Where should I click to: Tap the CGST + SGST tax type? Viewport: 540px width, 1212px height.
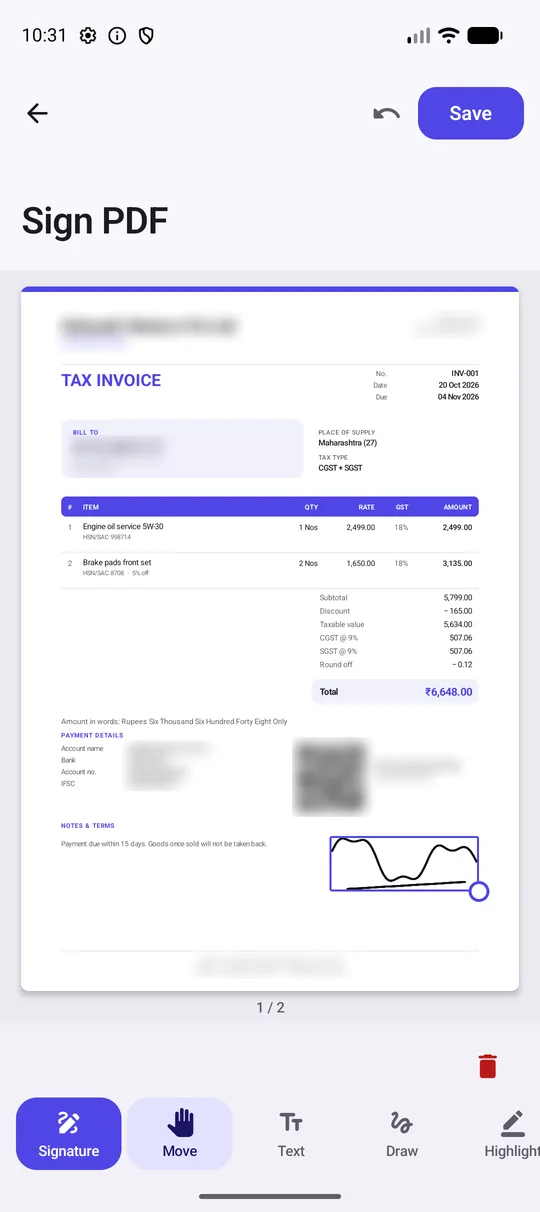click(x=341, y=467)
